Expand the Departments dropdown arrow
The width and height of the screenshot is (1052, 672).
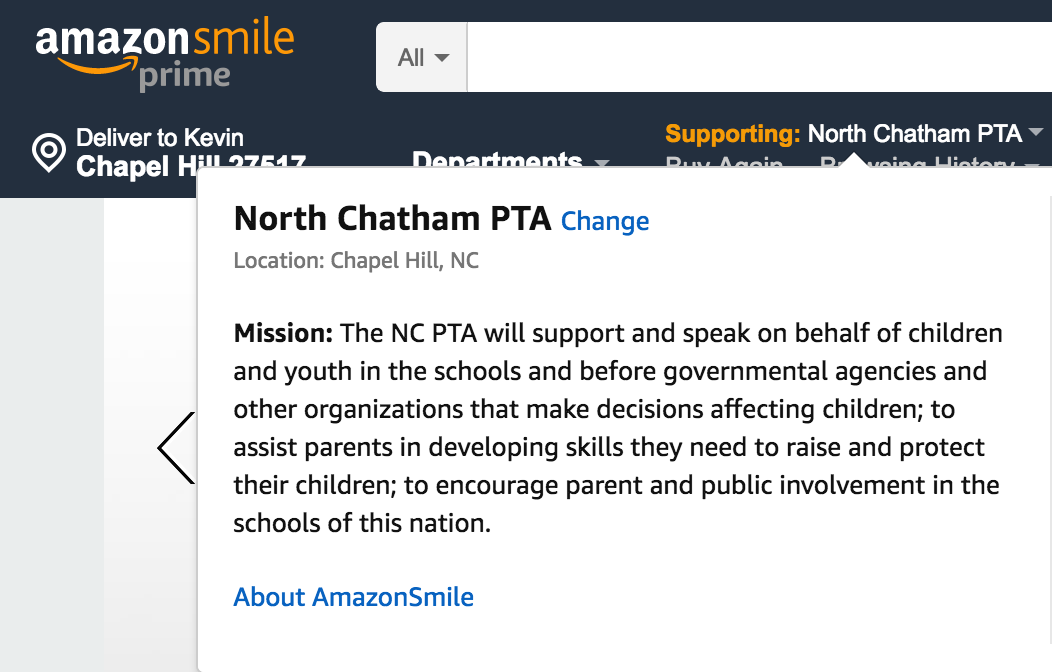pyautogui.click(x=602, y=163)
